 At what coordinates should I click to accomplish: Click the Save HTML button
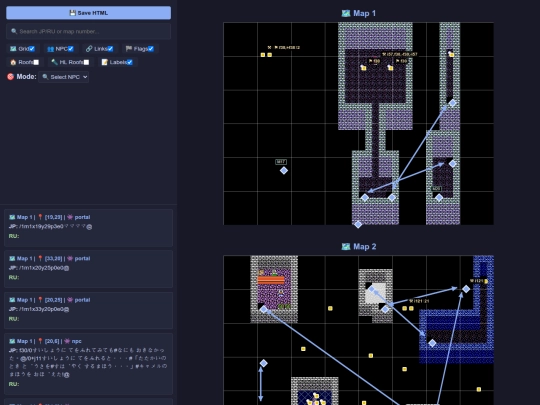(x=89, y=13)
